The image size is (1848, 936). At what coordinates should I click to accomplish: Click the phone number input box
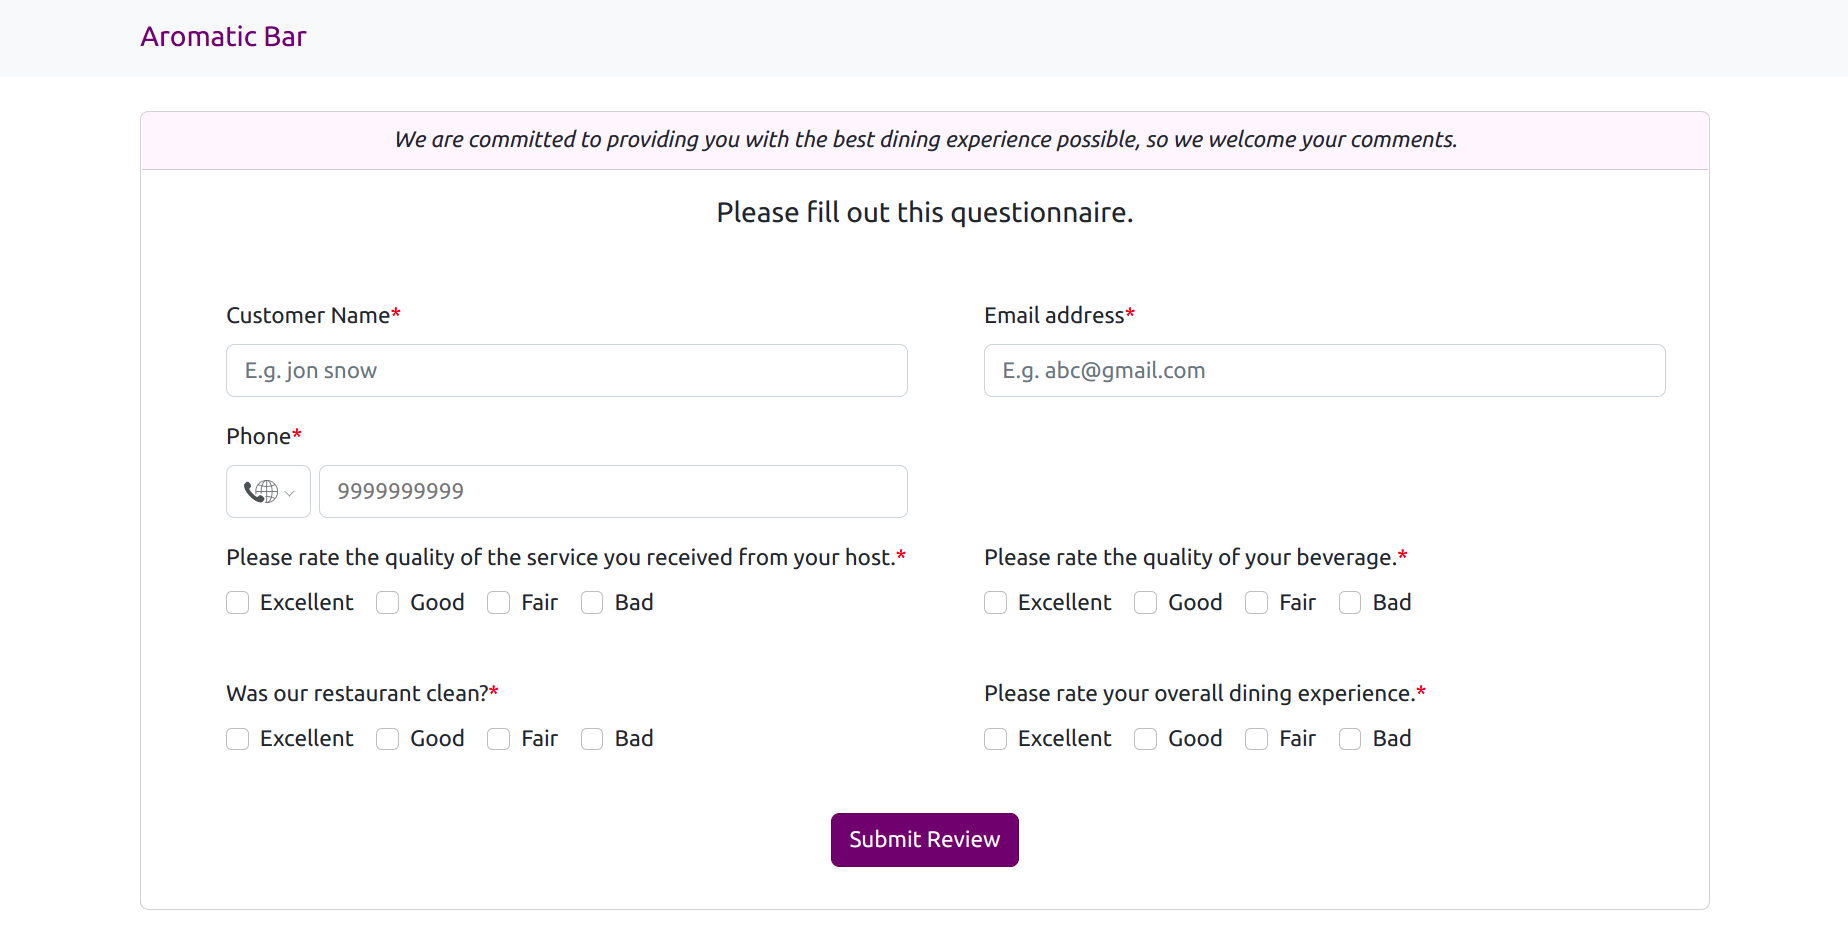coord(612,491)
